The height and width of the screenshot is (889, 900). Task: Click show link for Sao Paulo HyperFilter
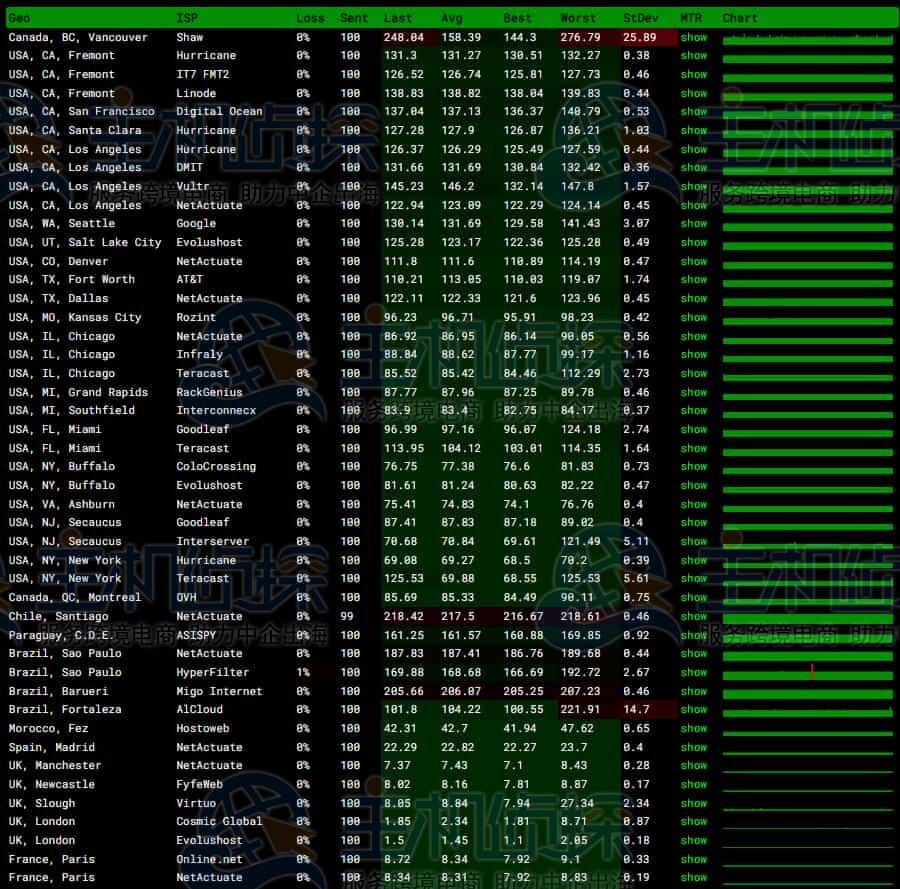pyautogui.click(x=693, y=672)
